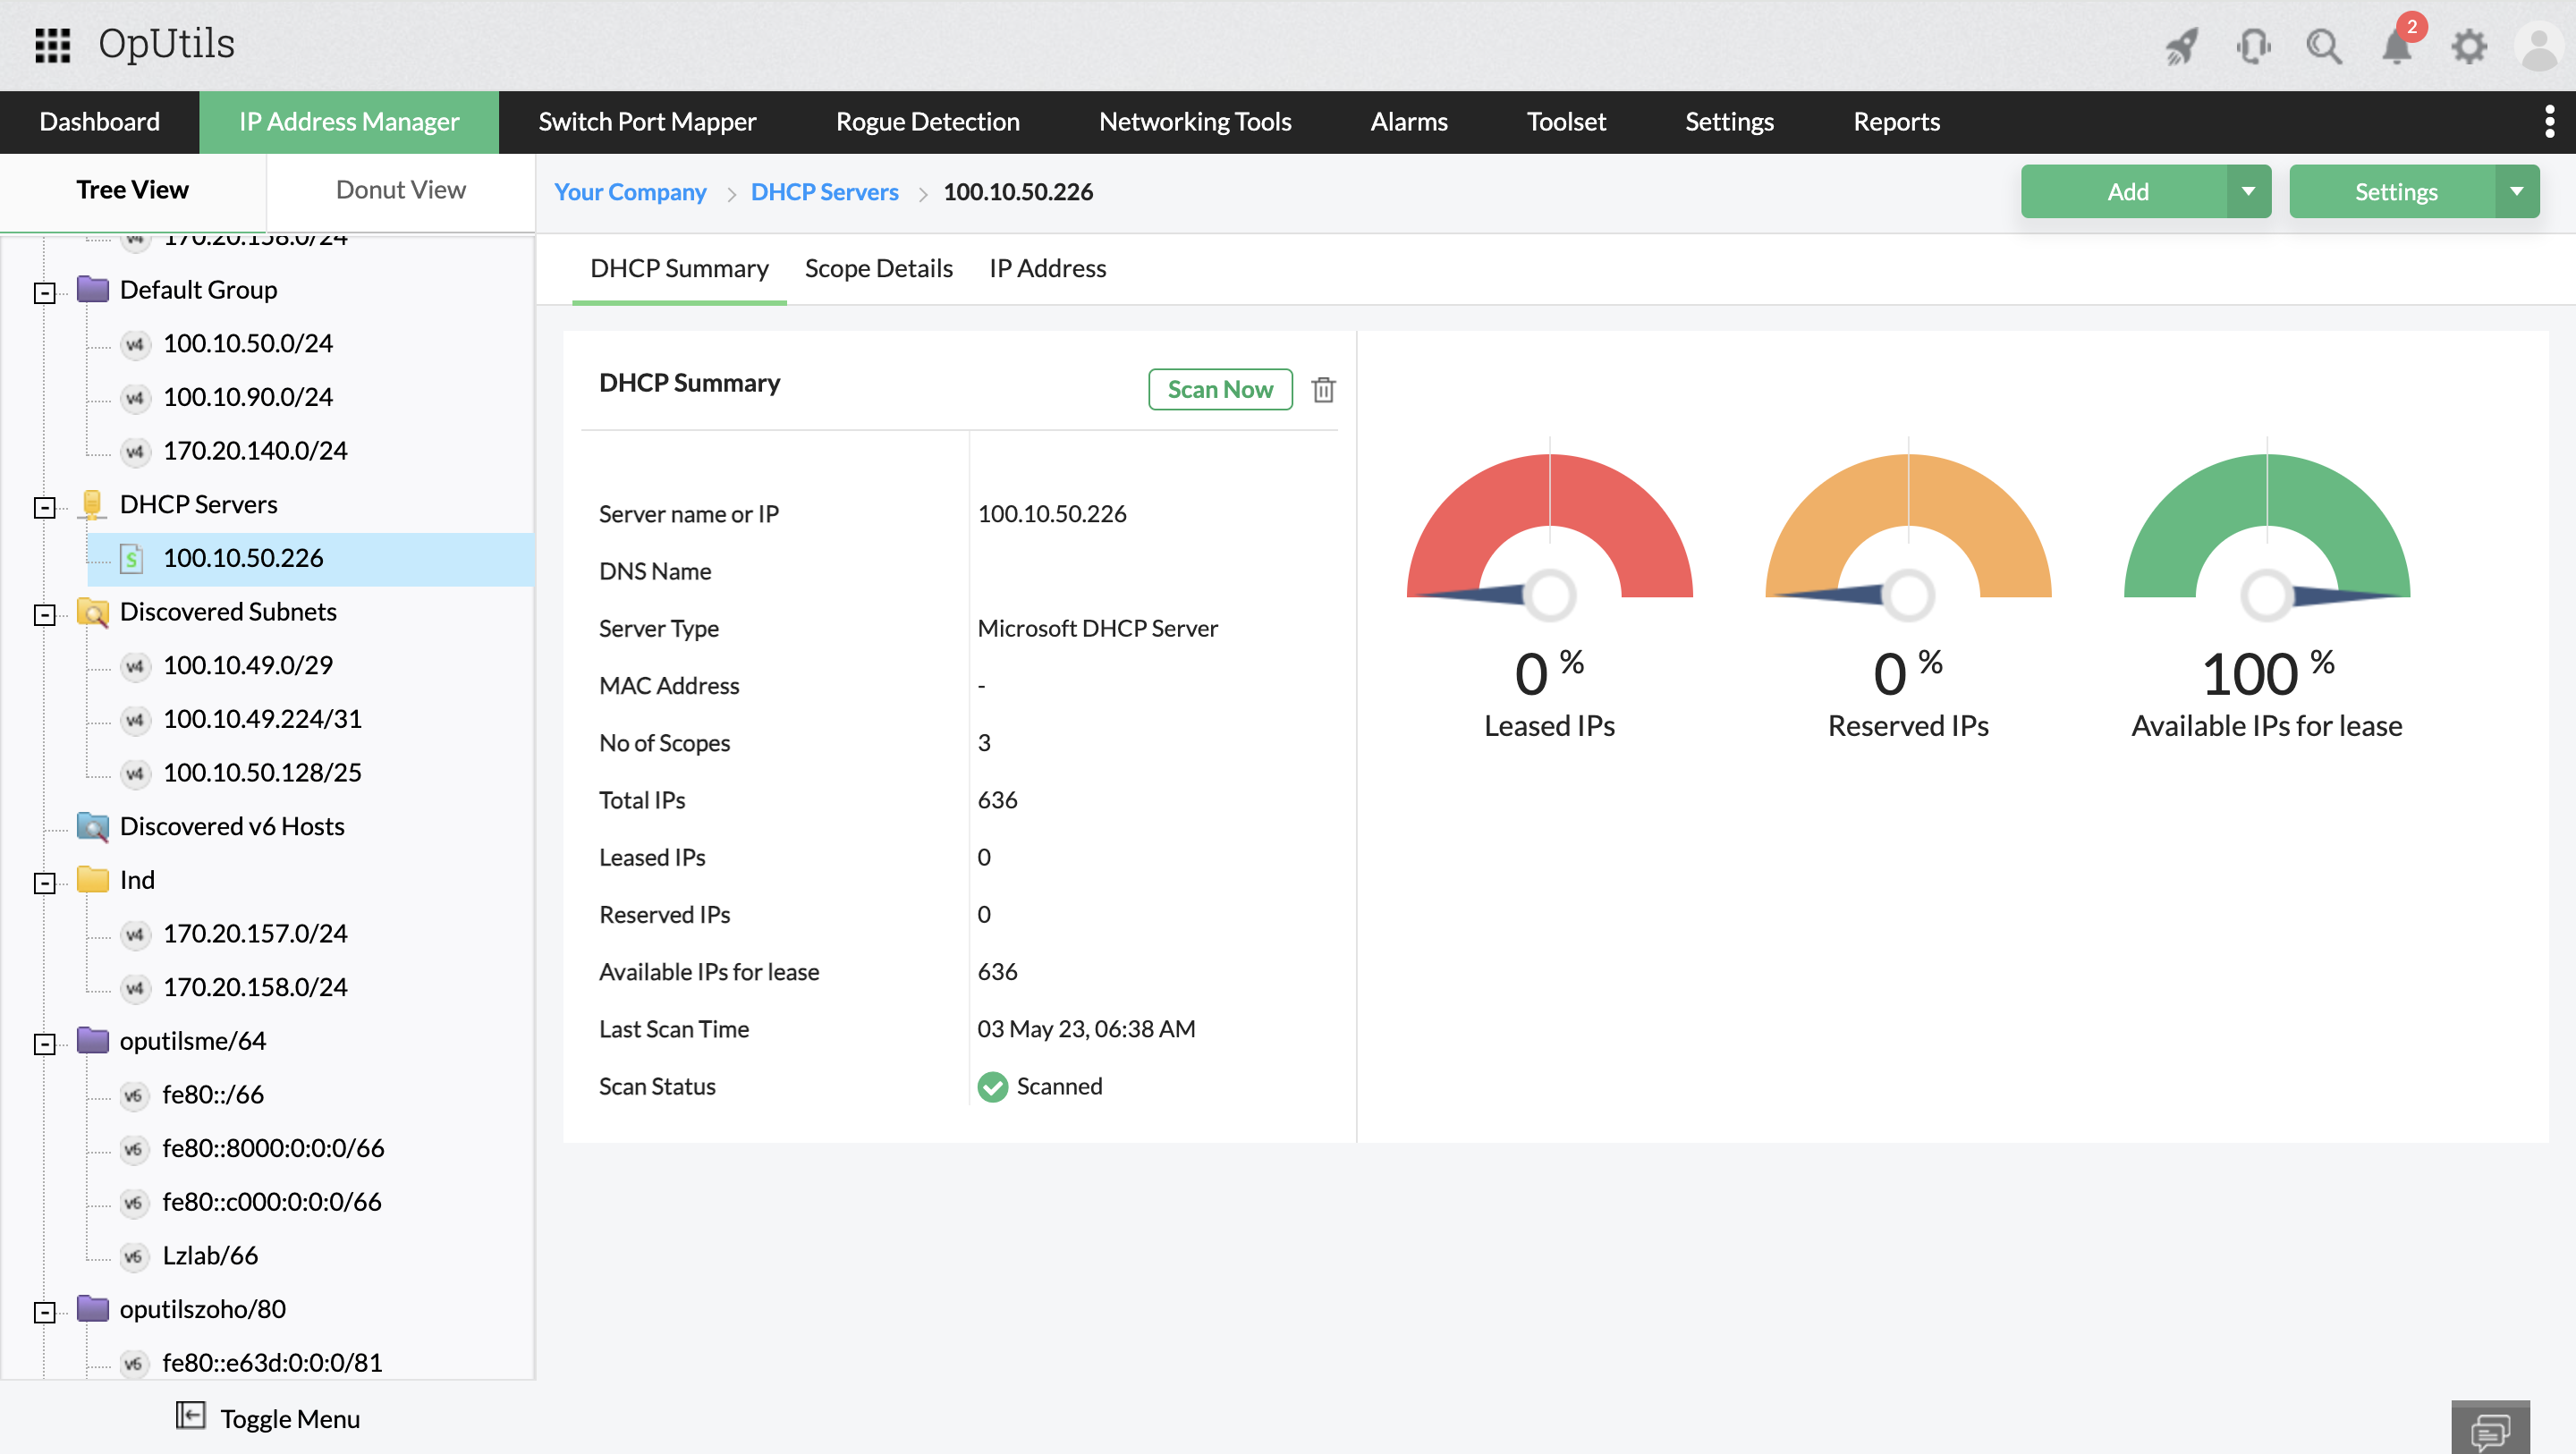2576x1454 pixels.
Task: Click the search magnifier icon
Action: pos(2324,46)
